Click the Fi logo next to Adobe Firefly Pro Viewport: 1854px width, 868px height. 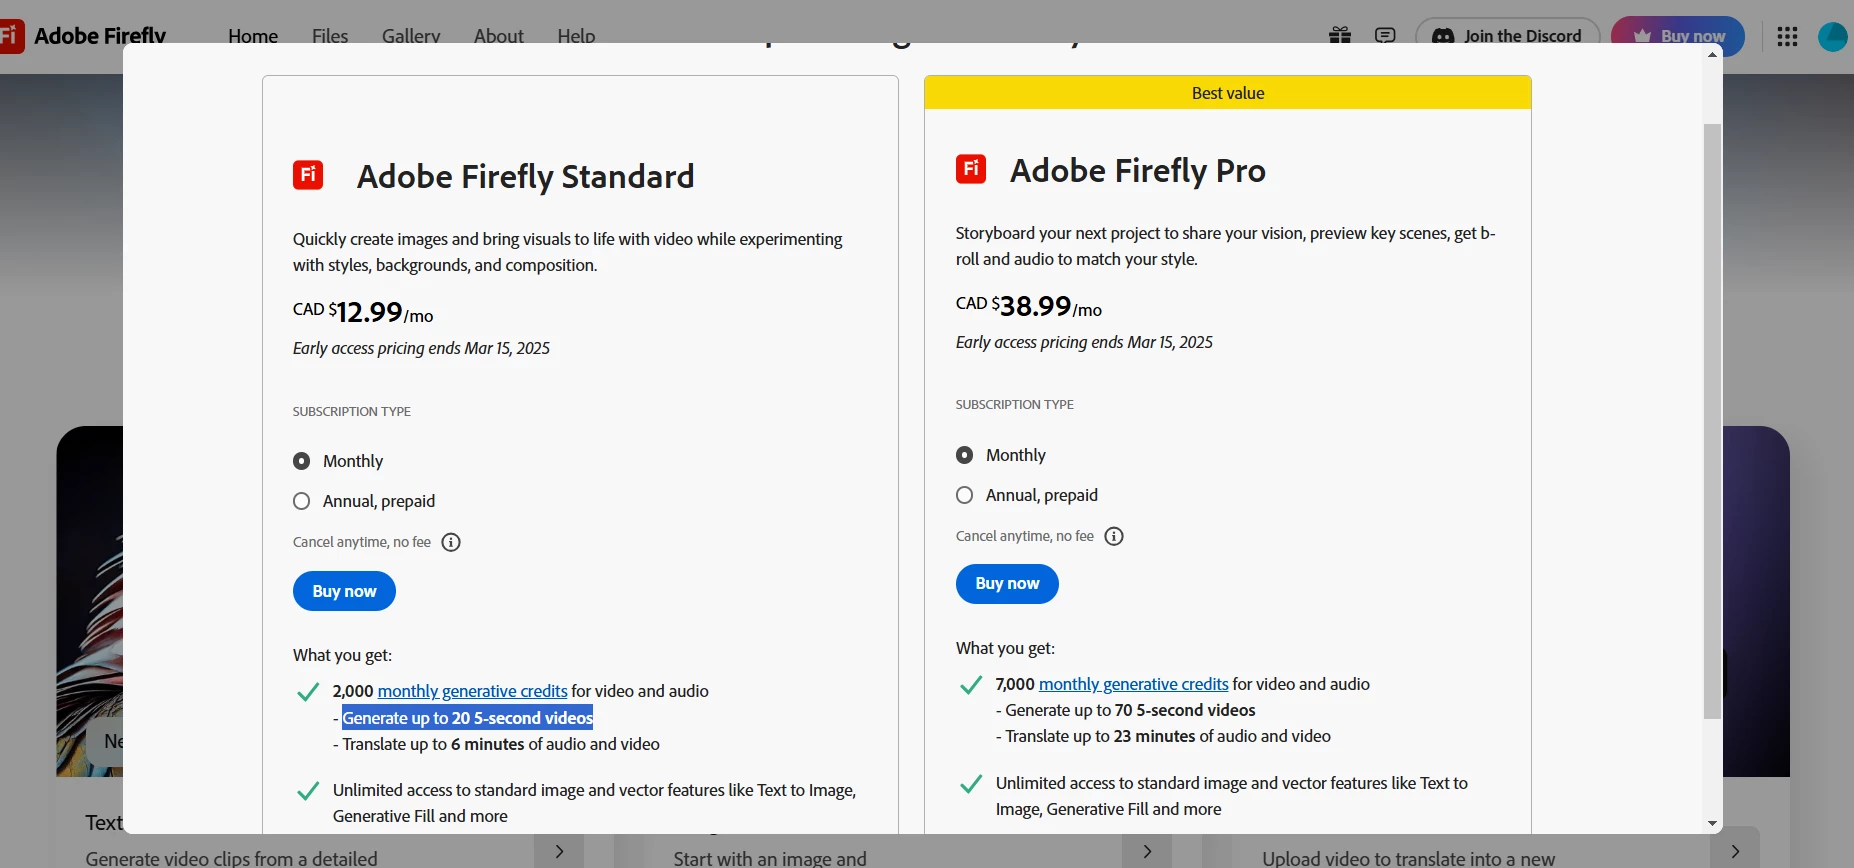971,169
